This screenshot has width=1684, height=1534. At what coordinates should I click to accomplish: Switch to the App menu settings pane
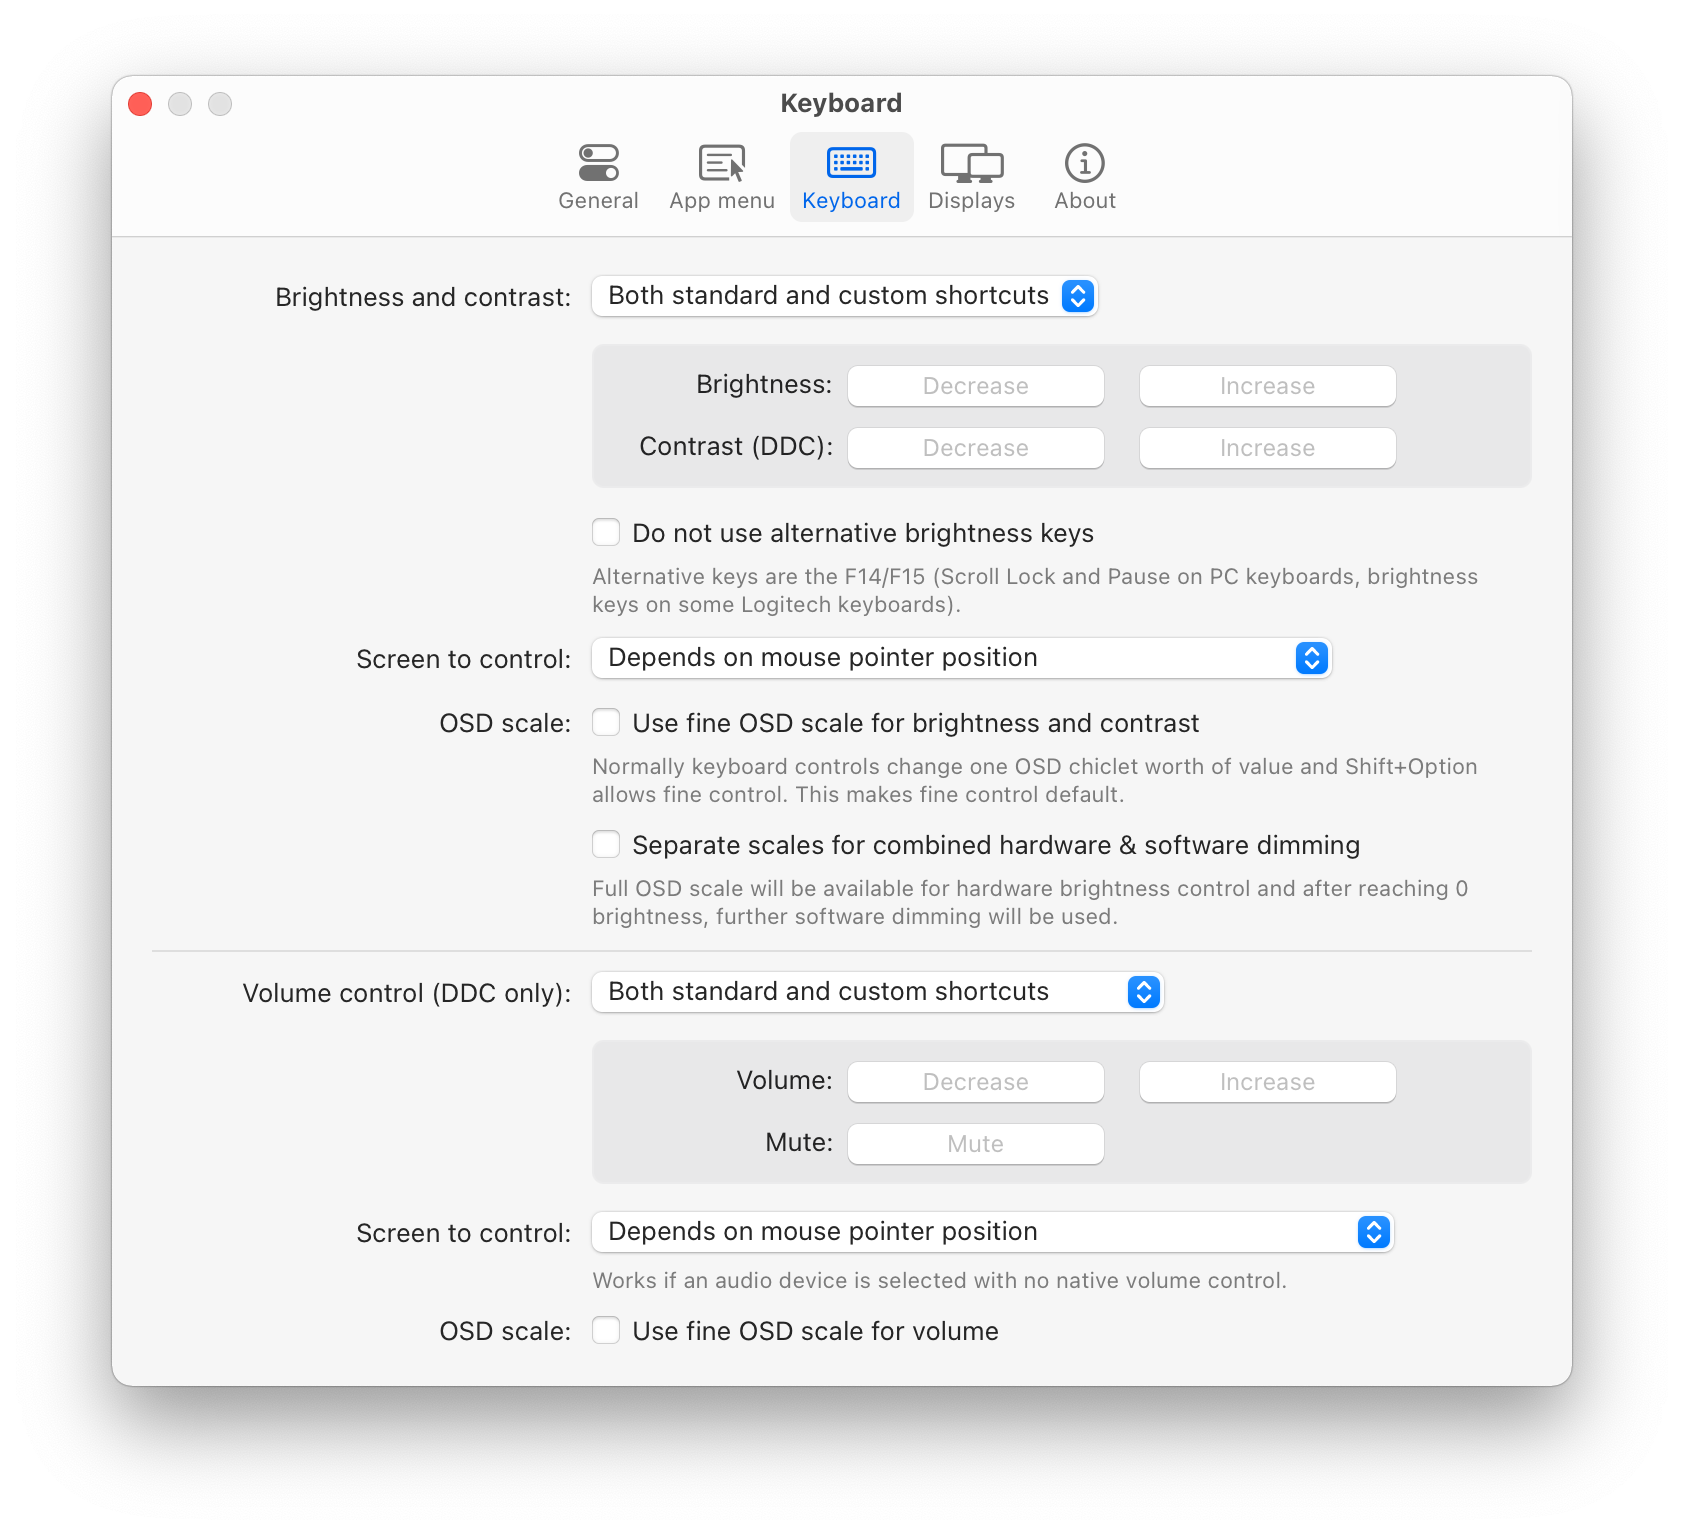point(720,176)
